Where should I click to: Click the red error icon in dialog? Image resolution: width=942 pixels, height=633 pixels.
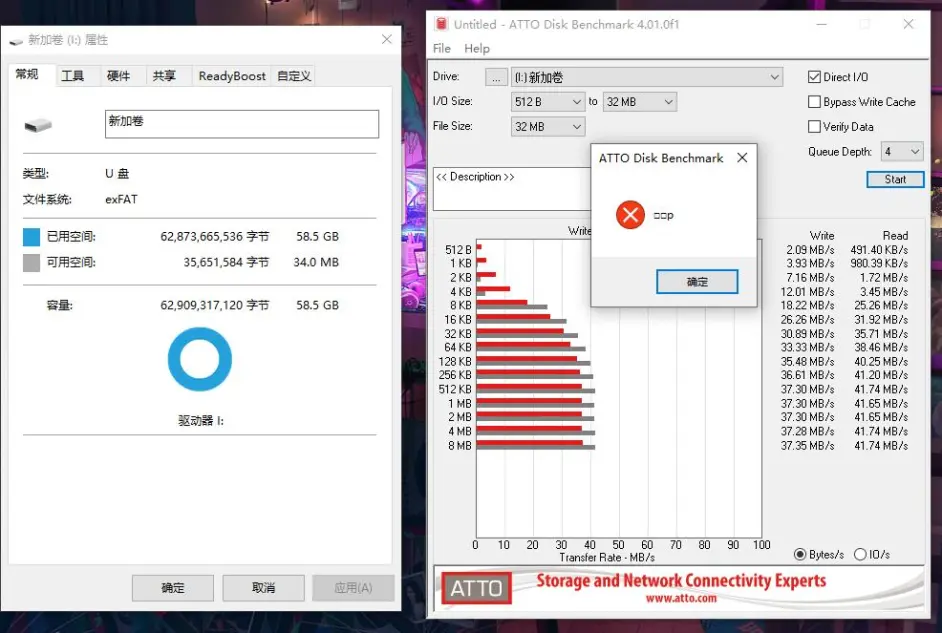[630, 214]
